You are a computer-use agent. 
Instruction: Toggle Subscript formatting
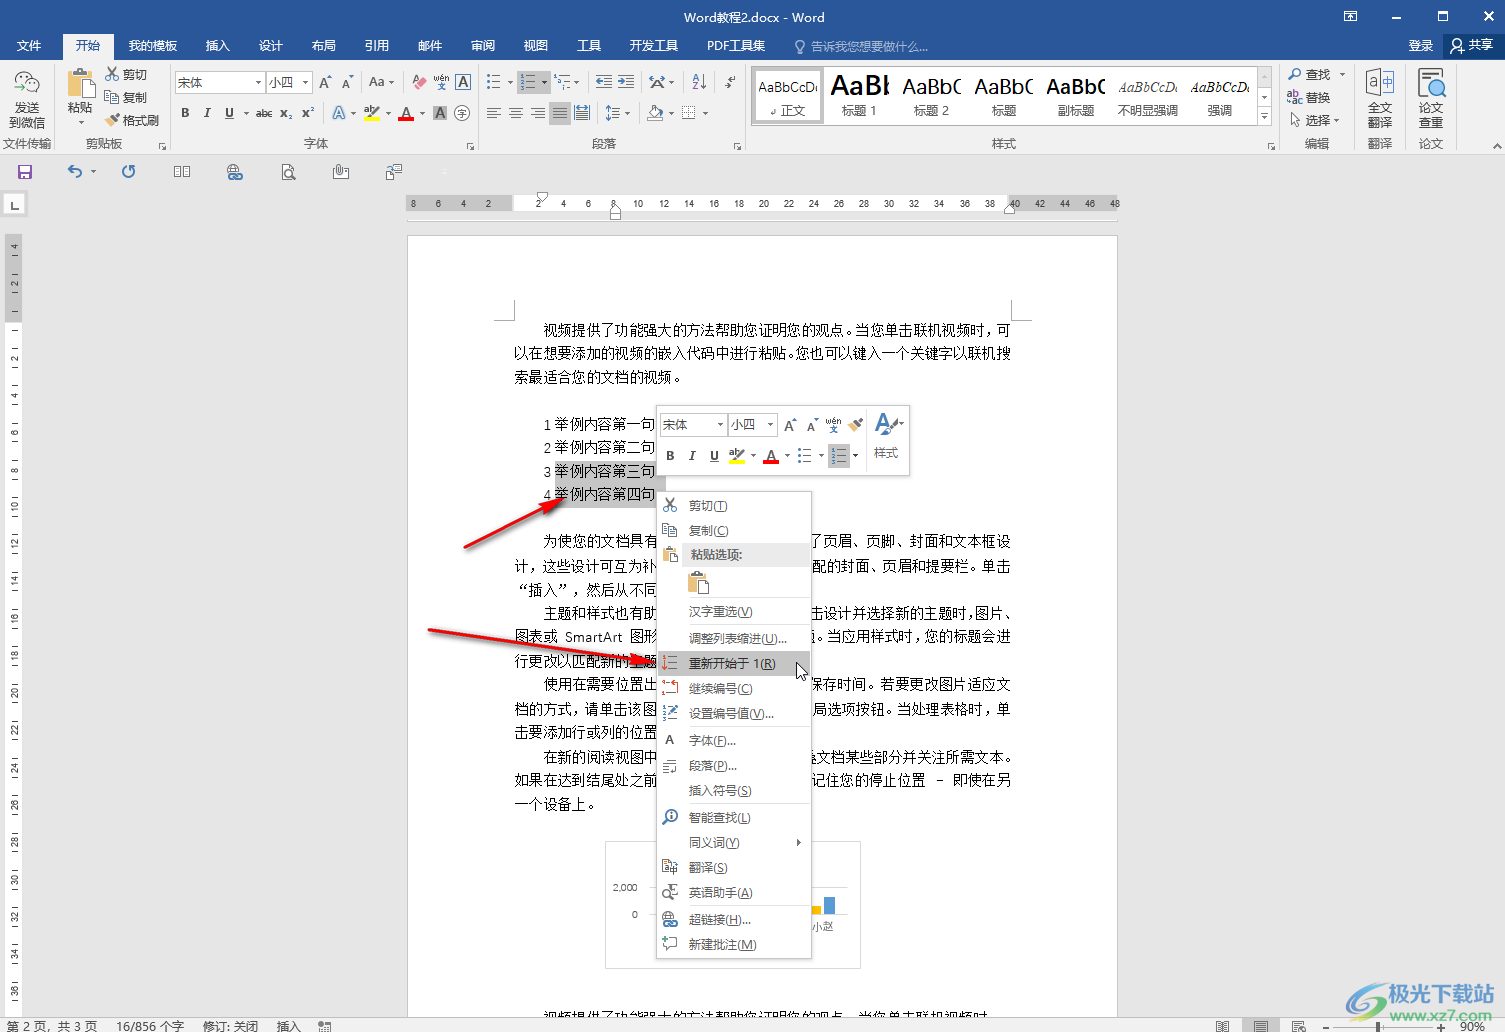(x=286, y=113)
